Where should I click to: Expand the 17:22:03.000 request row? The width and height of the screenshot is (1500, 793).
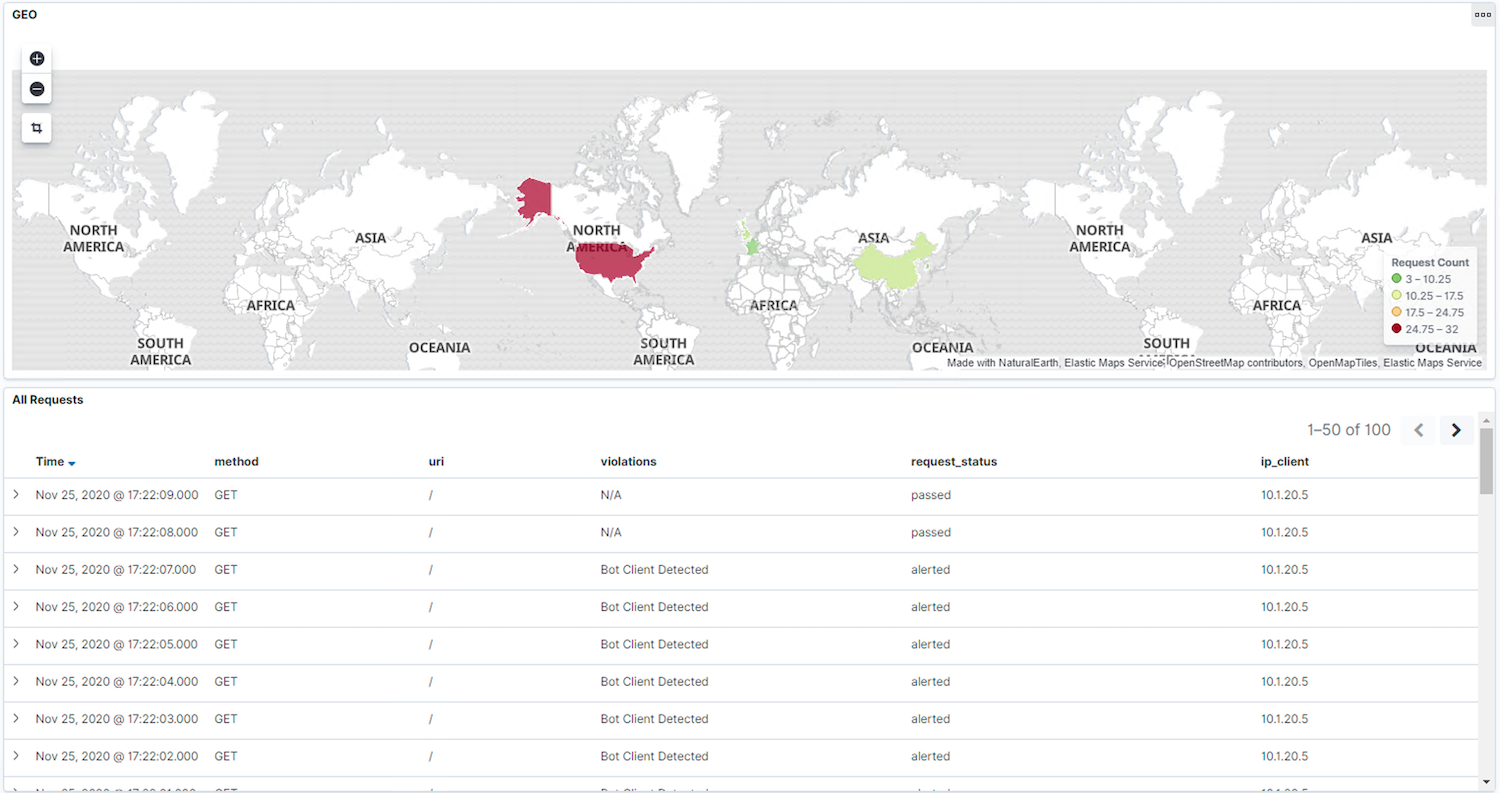point(16,718)
